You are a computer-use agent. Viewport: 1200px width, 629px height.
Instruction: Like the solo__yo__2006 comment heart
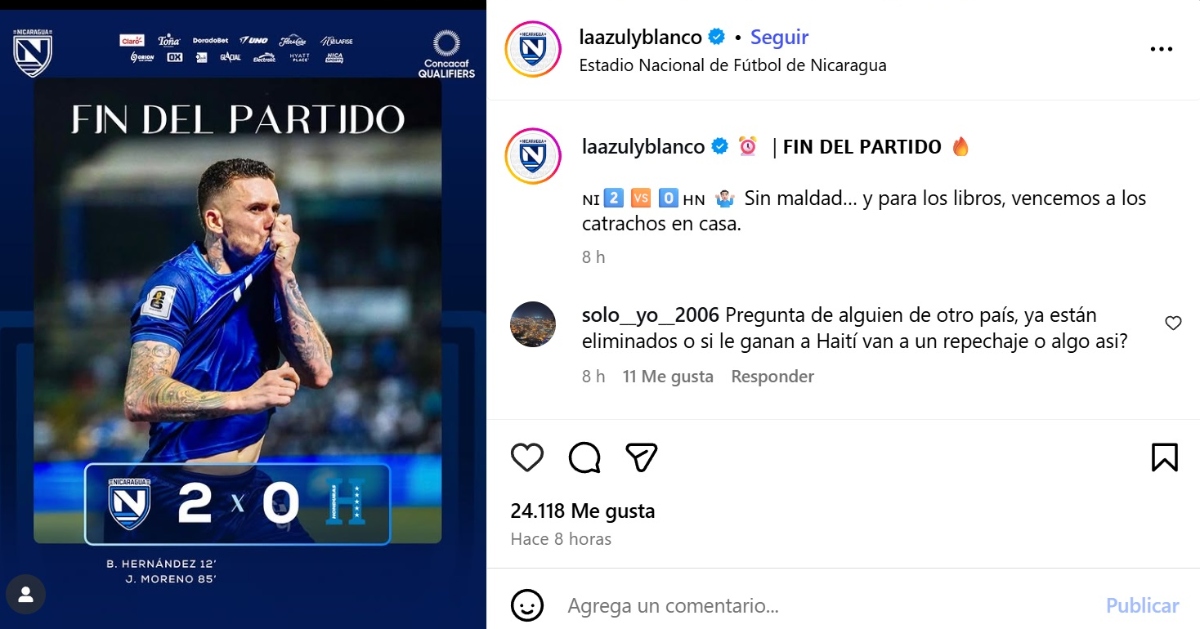pyautogui.click(x=1173, y=323)
